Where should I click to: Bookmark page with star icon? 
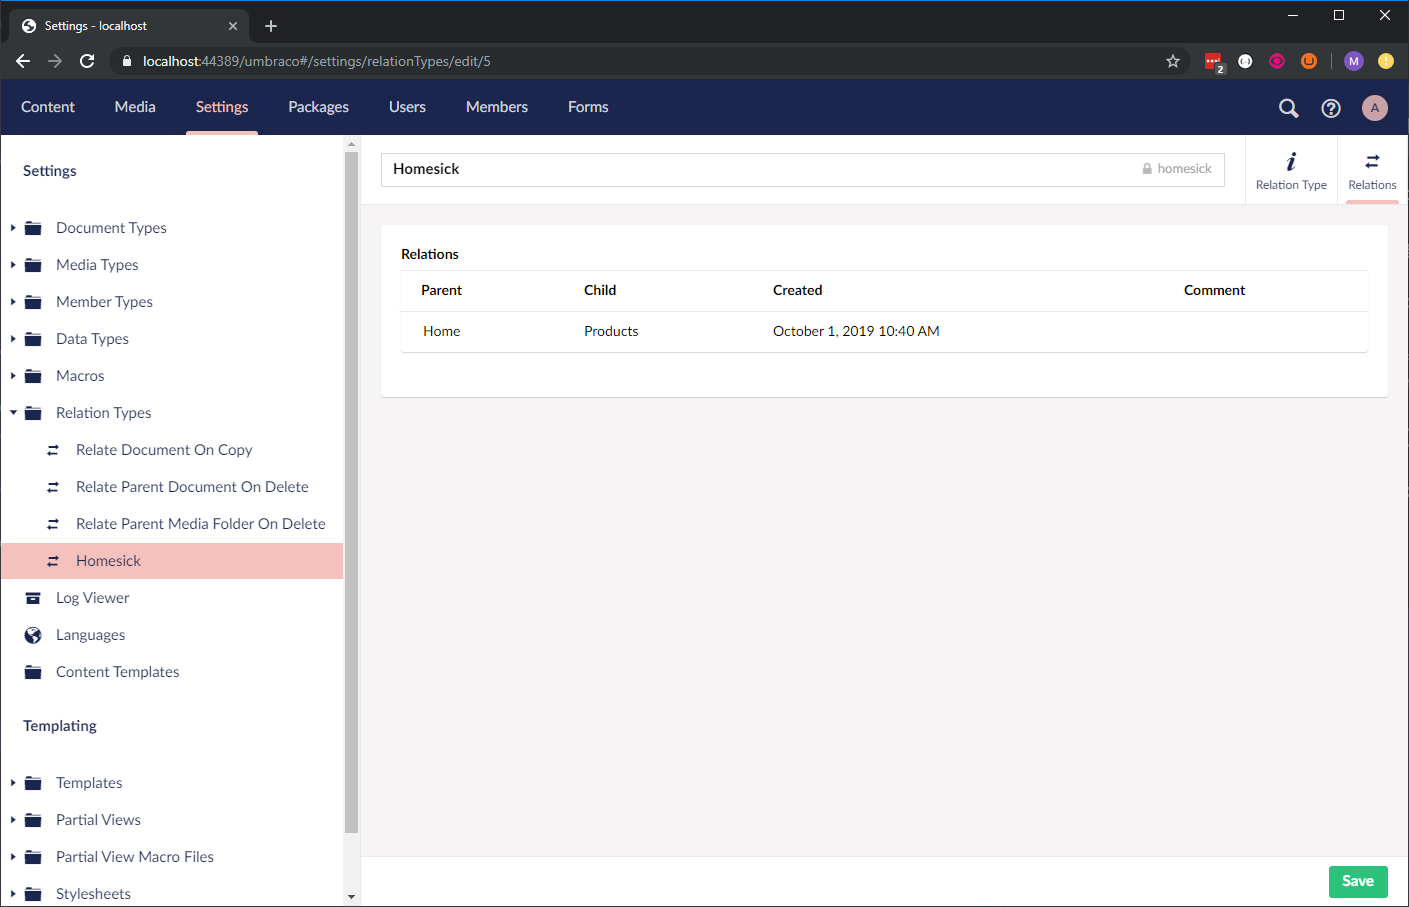(1172, 61)
